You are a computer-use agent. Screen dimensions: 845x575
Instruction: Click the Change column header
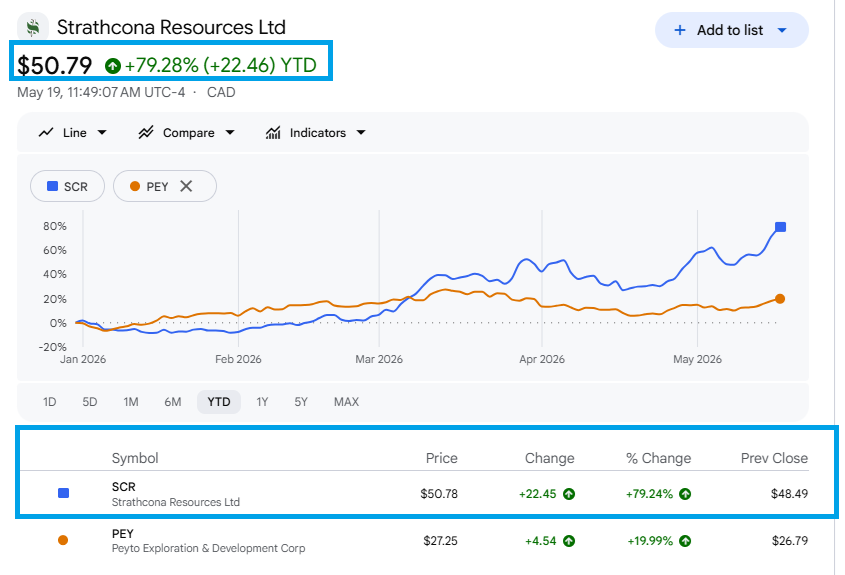(549, 458)
